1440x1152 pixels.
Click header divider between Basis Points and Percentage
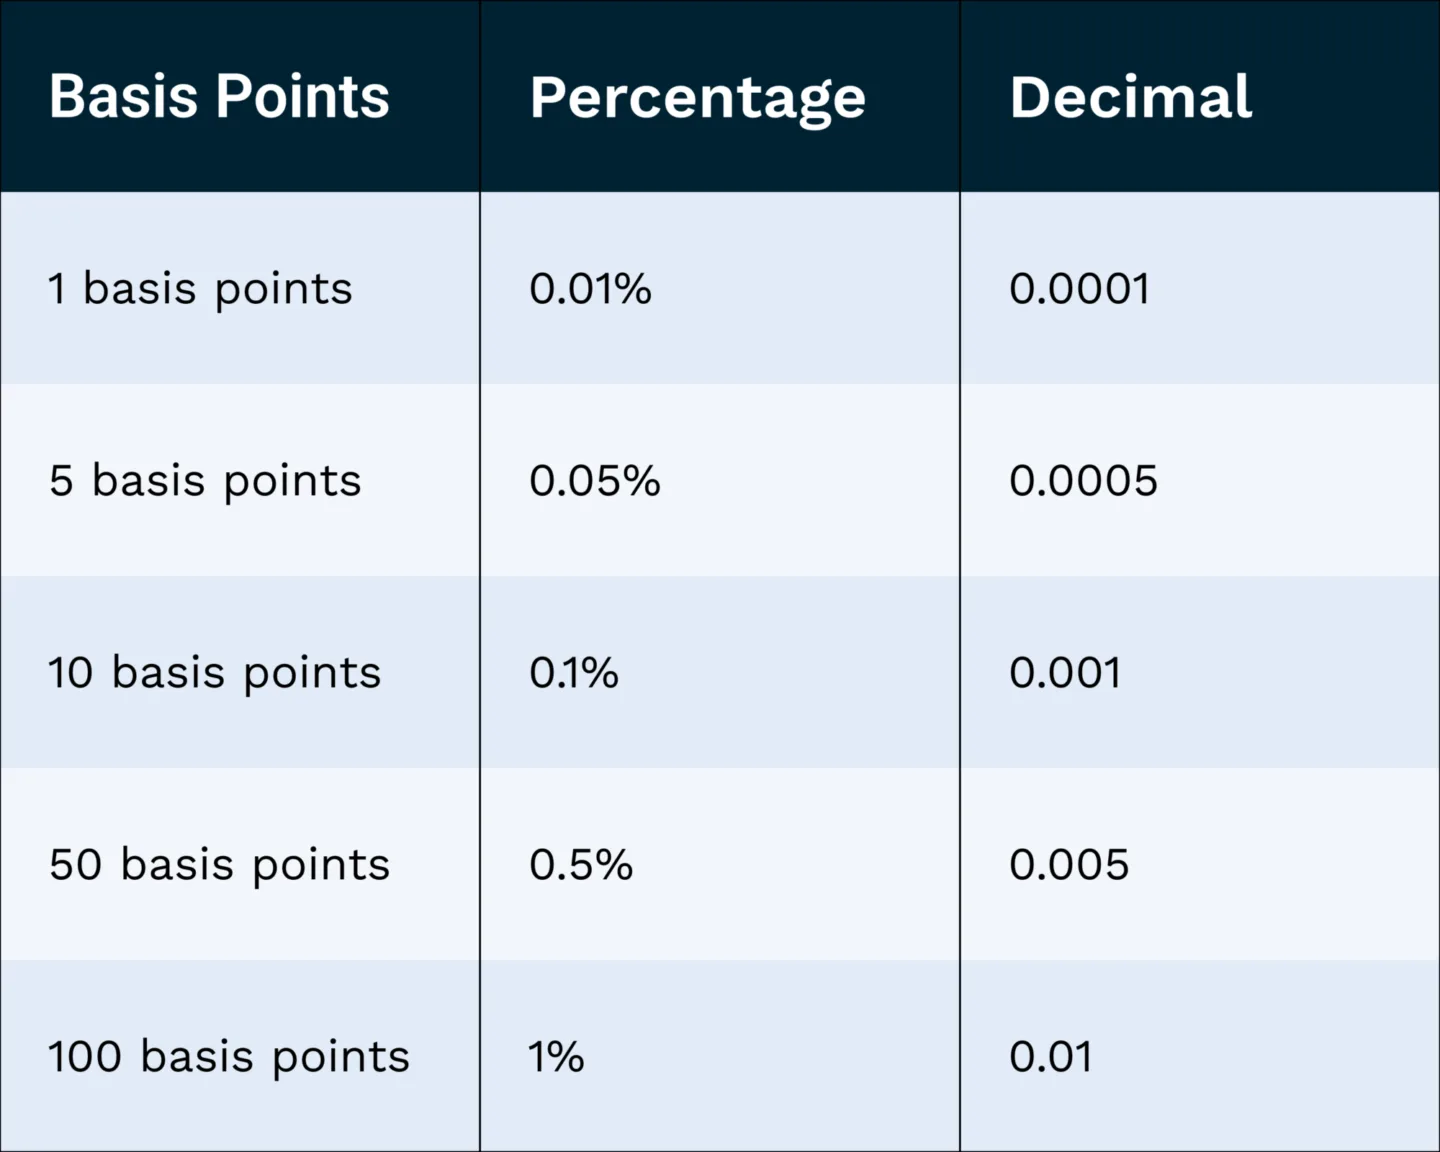480,97
